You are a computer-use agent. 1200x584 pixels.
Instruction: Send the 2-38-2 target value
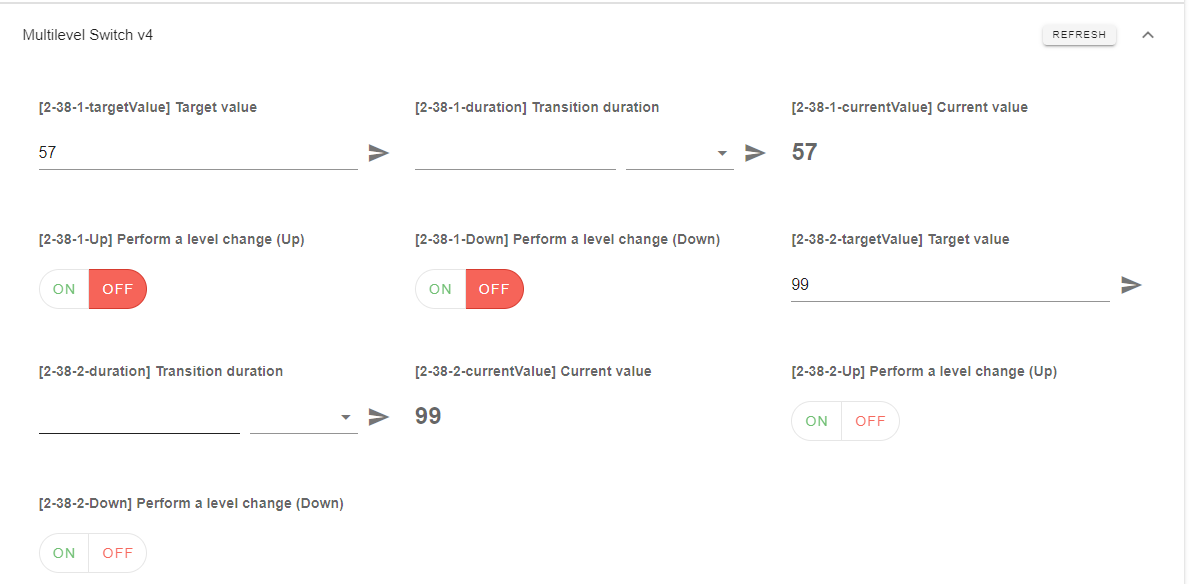tap(1129, 285)
